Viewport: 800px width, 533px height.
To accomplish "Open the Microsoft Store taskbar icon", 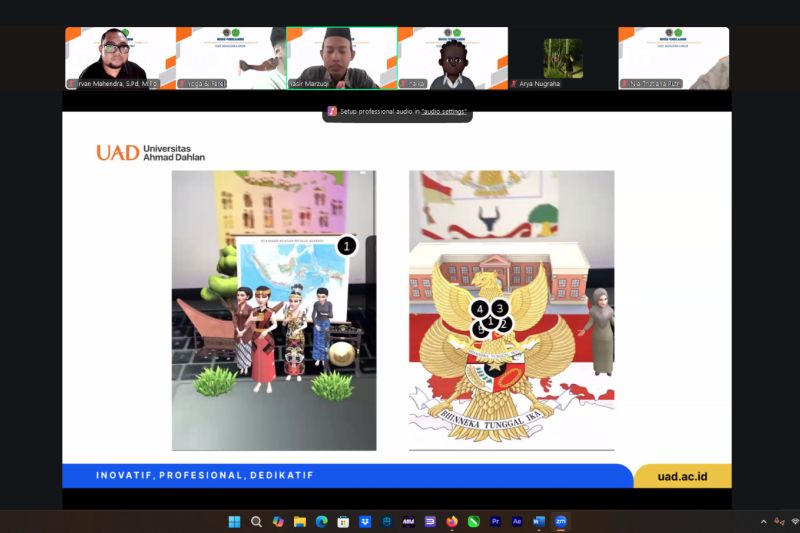I will 343,521.
